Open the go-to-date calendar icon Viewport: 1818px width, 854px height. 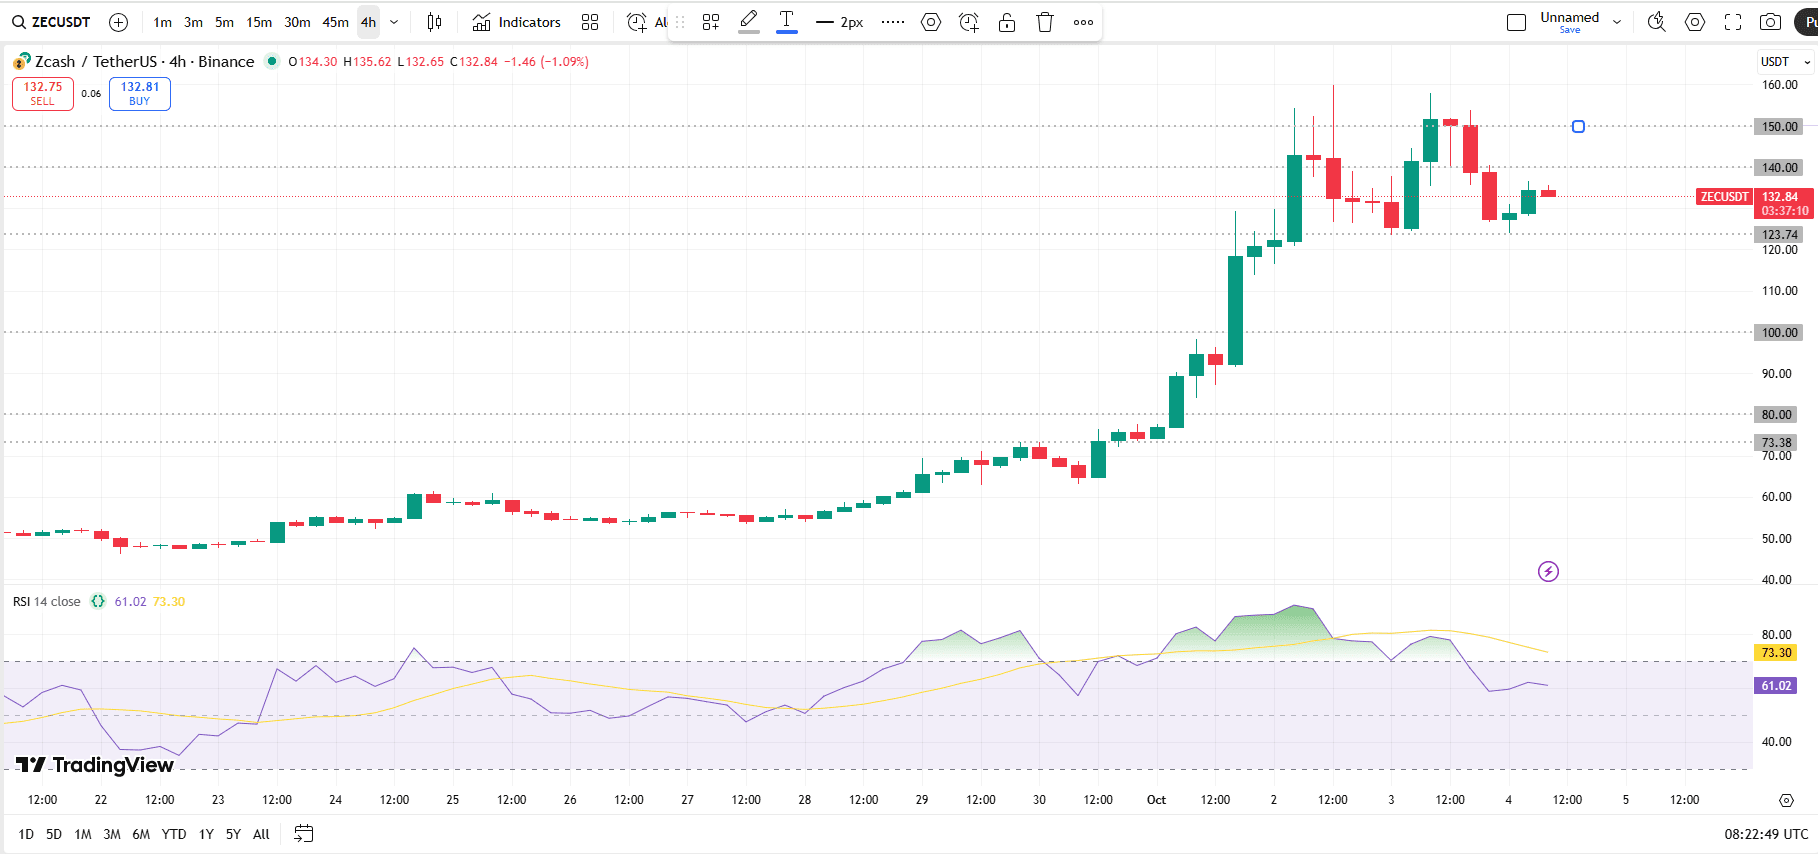click(304, 834)
